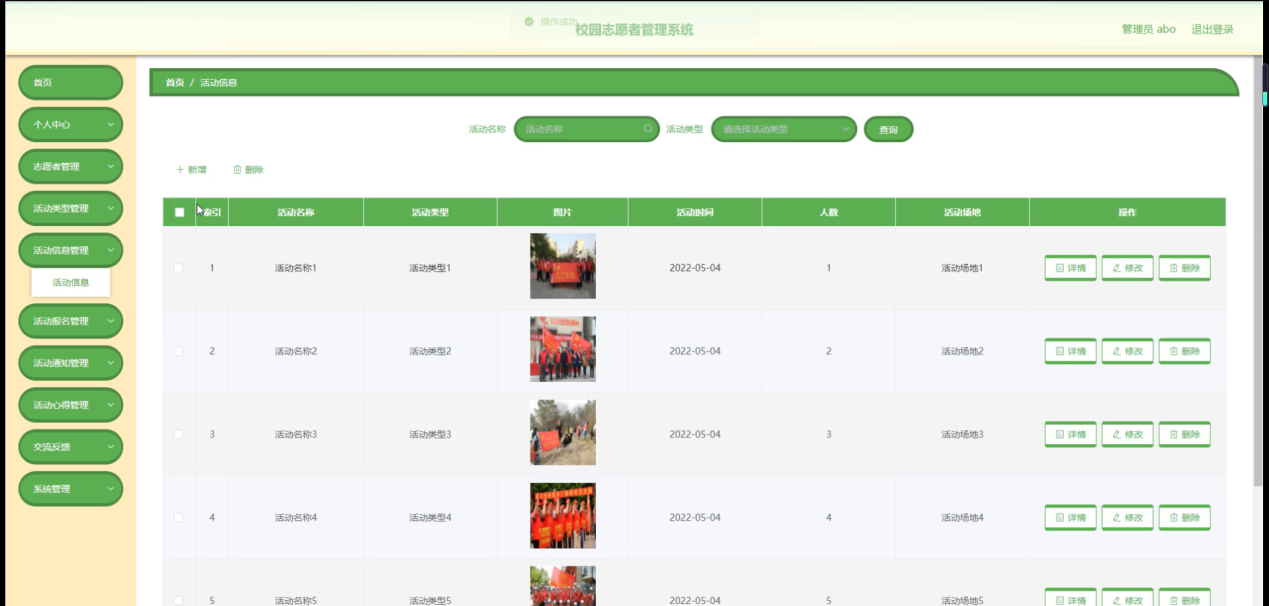Tick the checkbox for row 活动名称1

(x=179, y=268)
